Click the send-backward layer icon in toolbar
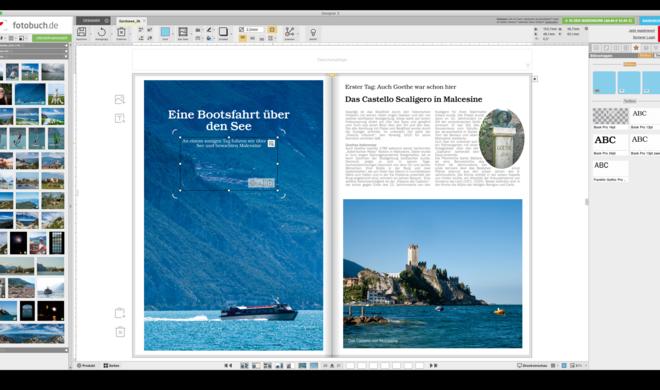The width and height of the screenshot is (660, 390). click(141, 38)
